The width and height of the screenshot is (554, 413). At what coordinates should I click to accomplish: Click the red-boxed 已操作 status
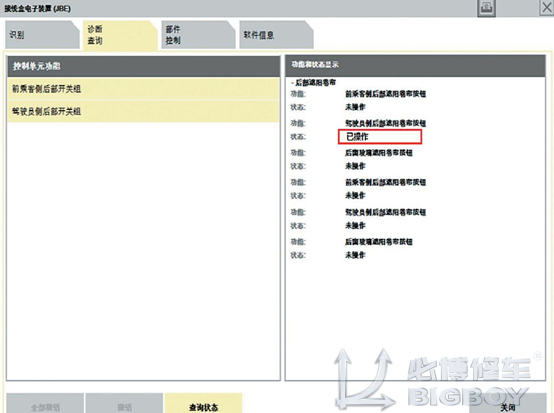(x=380, y=137)
